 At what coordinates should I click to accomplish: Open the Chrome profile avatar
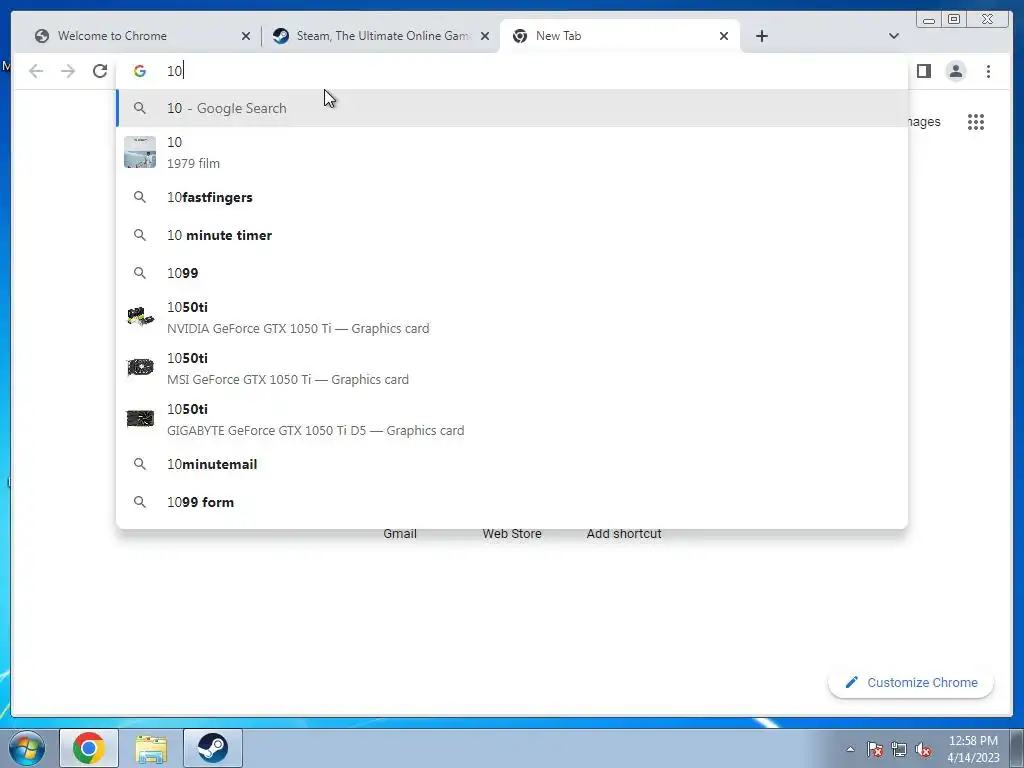(956, 71)
